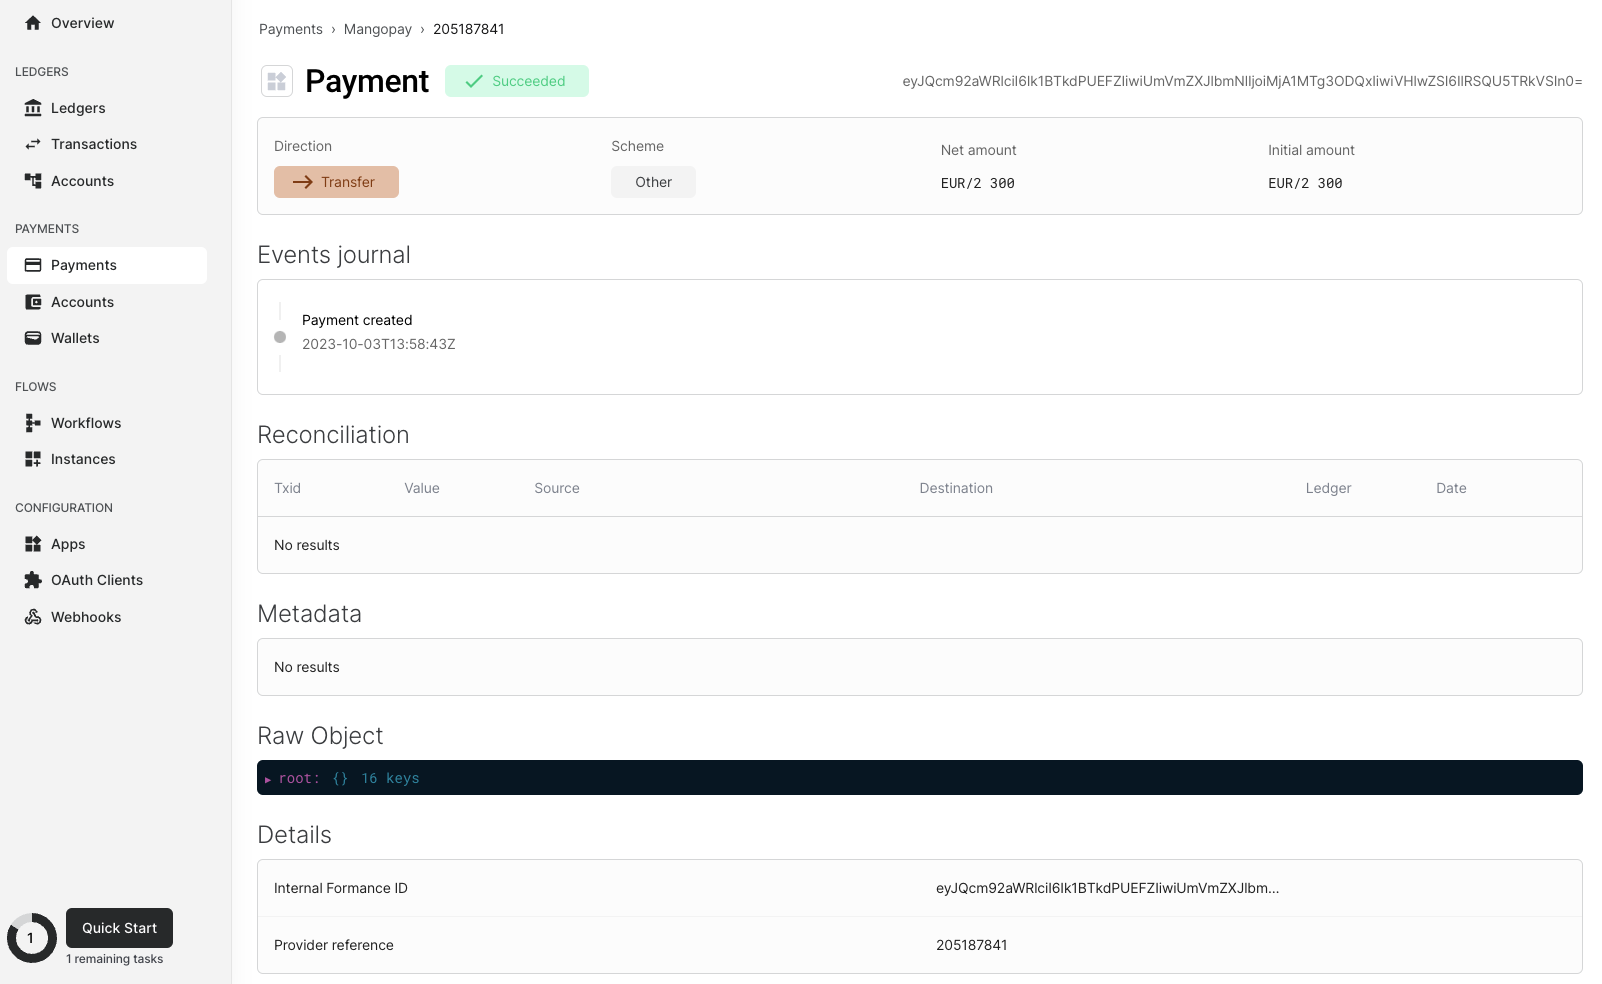Click the OAuth Clients puzzle icon
The image size is (1602, 984).
33,580
